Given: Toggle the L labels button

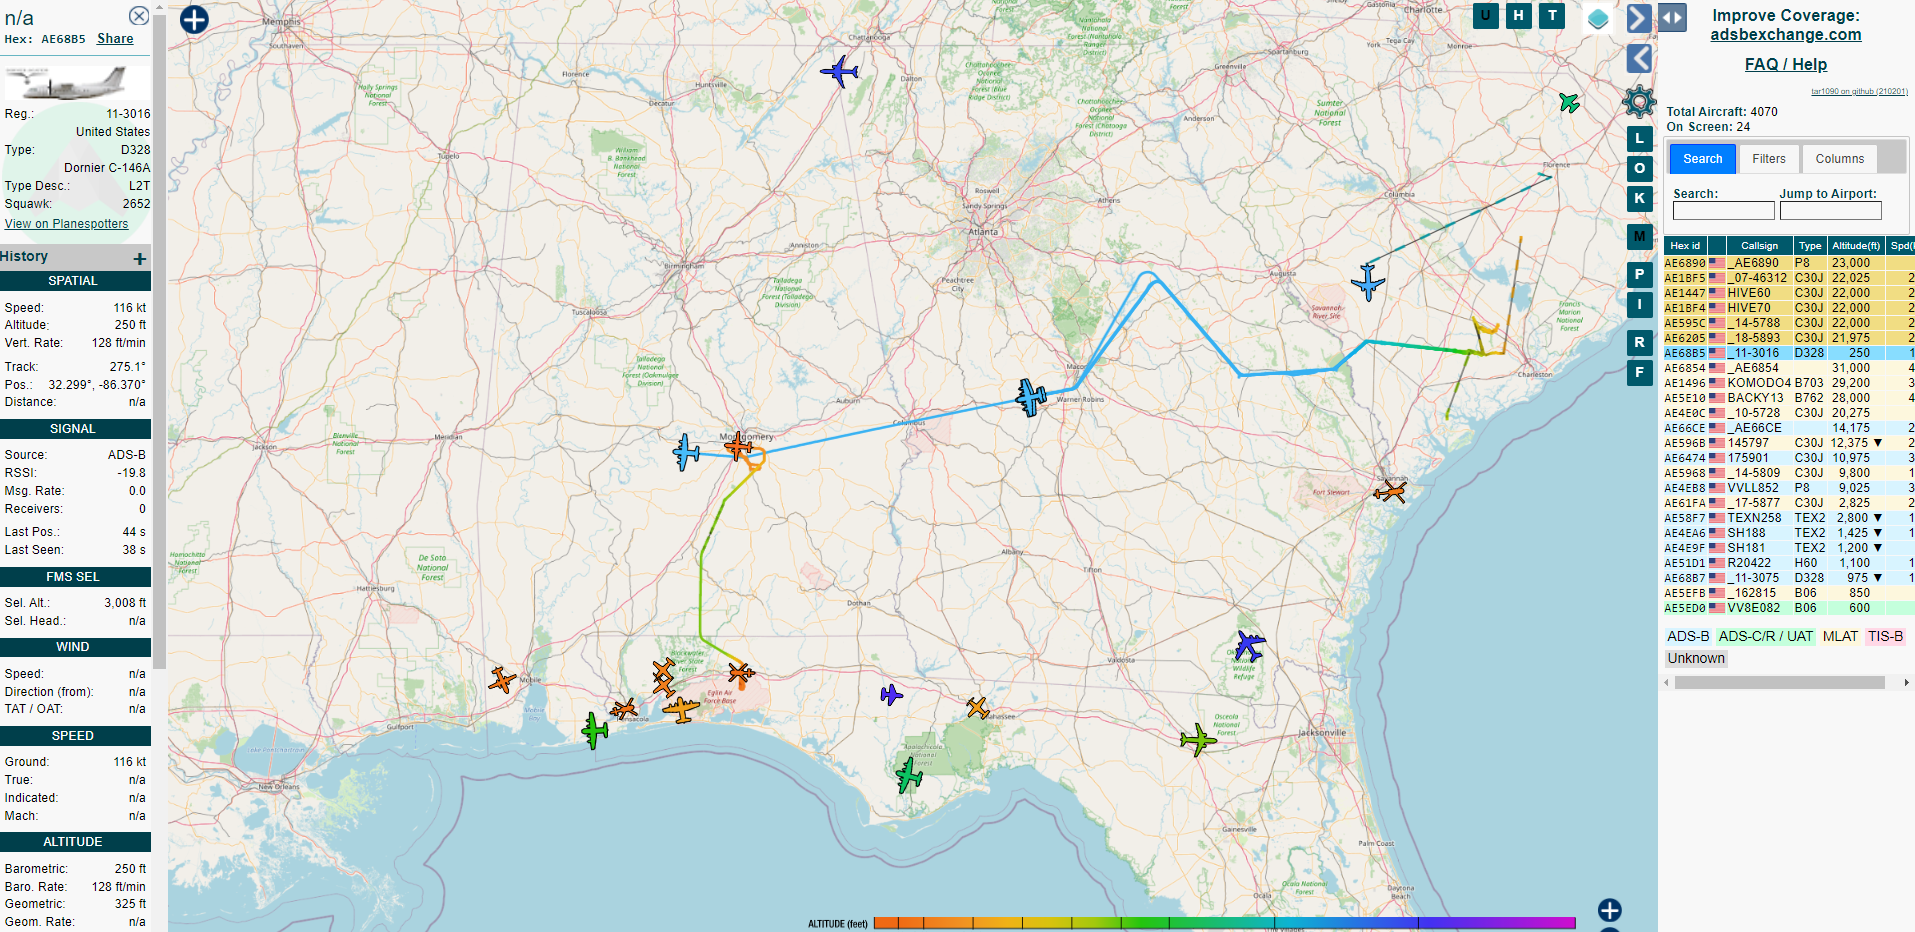Looking at the screenshot, I should 1639,138.
